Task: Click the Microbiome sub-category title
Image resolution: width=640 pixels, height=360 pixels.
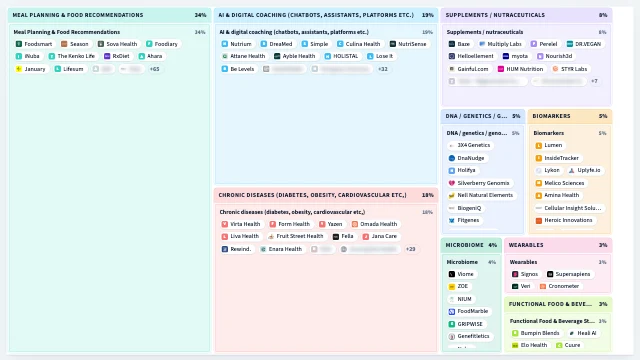Action: pos(462,262)
